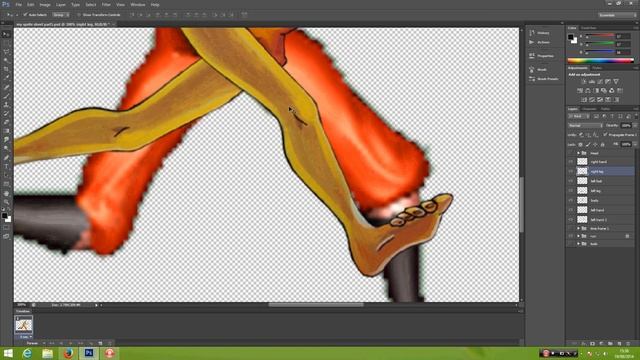Open the Window menu
Image resolution: width=640 pixels, height=360 pixels.
[x=138, y=5]
